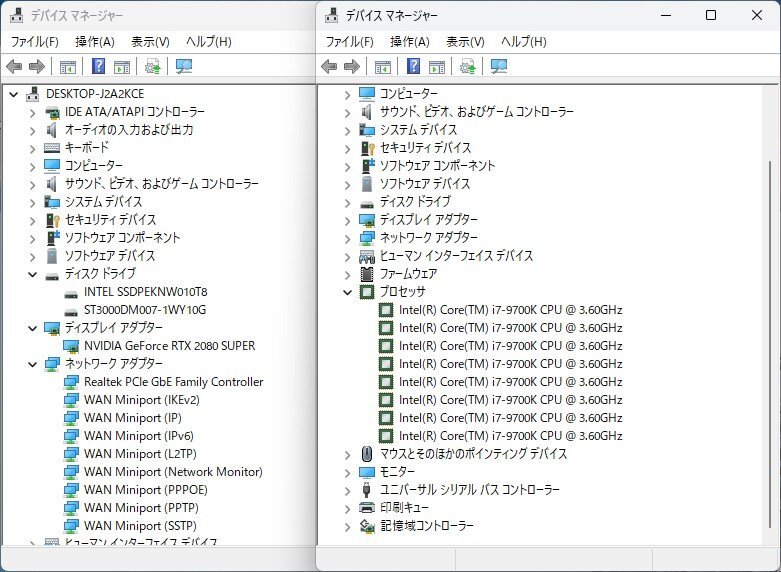Close the right Device Manager window
The height and width of the screenshot is (572, 781).
click(x=757, y=15)
